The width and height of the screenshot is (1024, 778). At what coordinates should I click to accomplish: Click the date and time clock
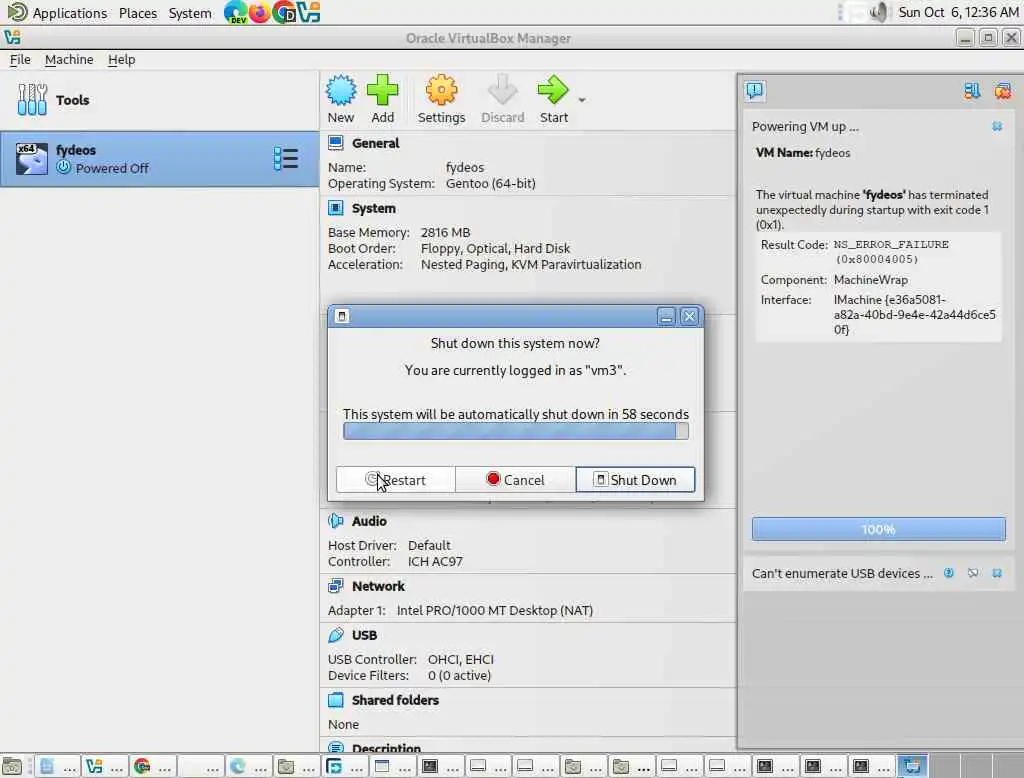(x=958, y=12)
